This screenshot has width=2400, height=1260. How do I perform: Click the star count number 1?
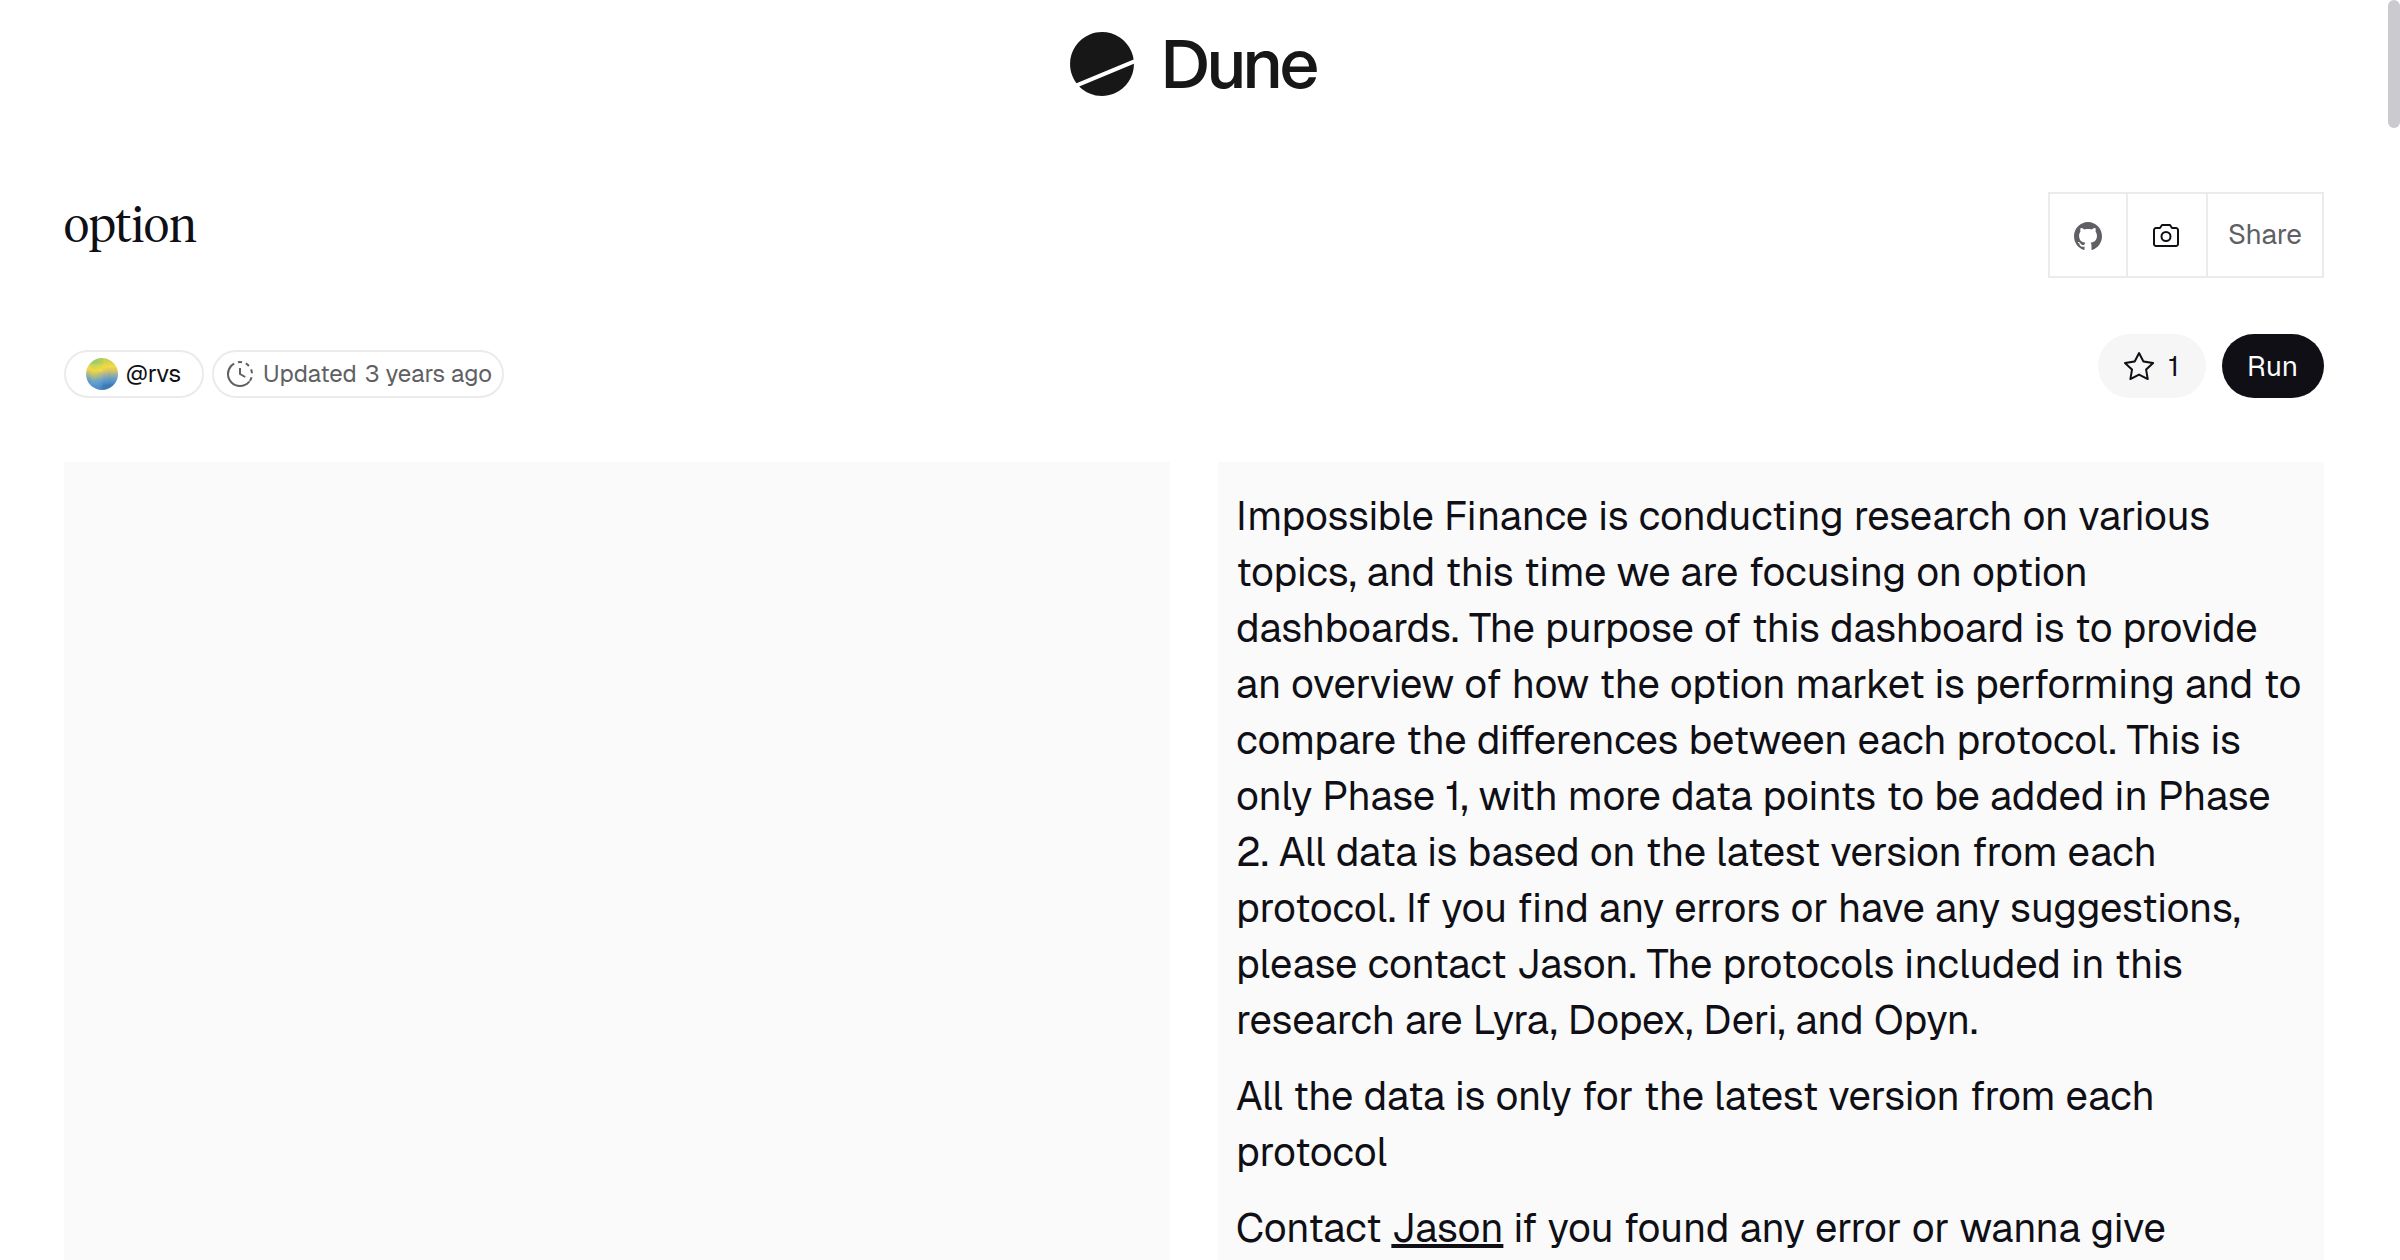click(2173, 367)
